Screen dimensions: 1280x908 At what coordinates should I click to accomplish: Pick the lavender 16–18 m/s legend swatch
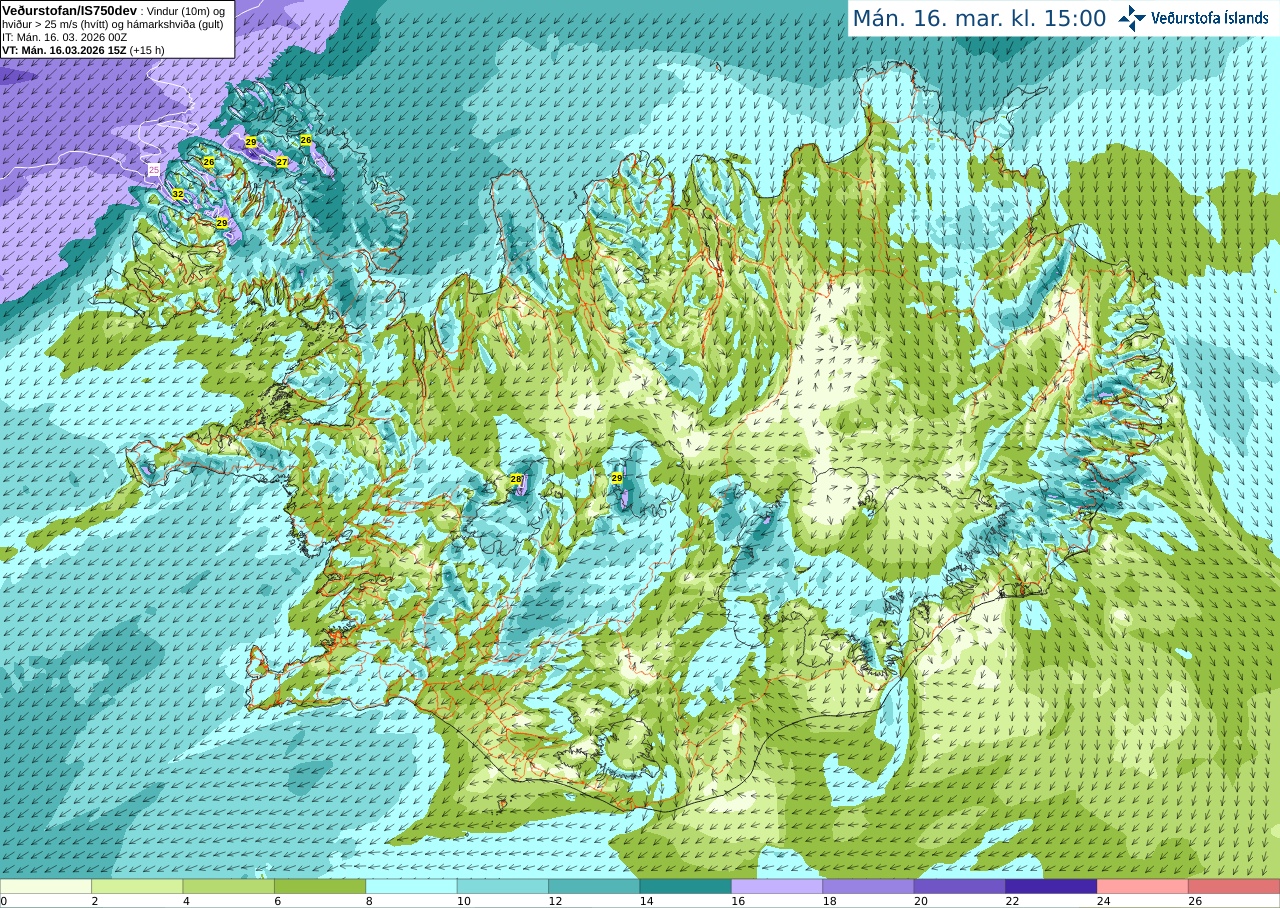pos(777,886)
